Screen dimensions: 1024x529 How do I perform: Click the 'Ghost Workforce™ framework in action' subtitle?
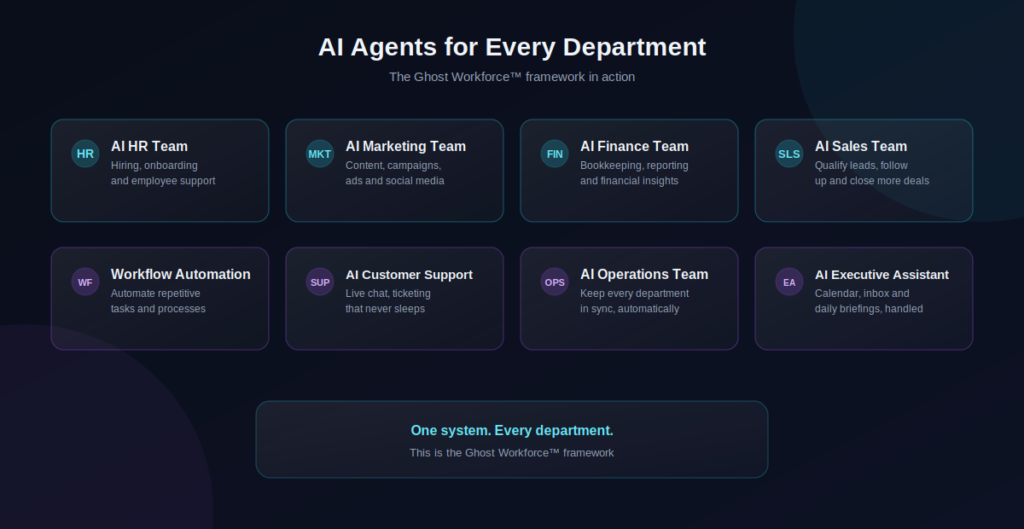coord(512,76)
